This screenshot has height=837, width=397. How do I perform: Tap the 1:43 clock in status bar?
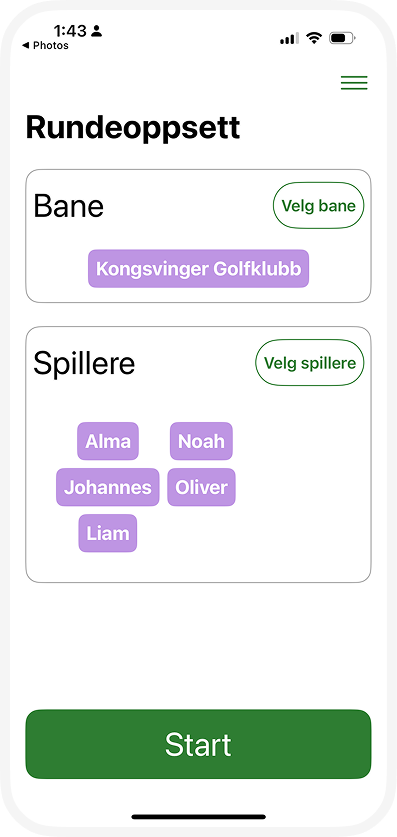tap(70, 31)
